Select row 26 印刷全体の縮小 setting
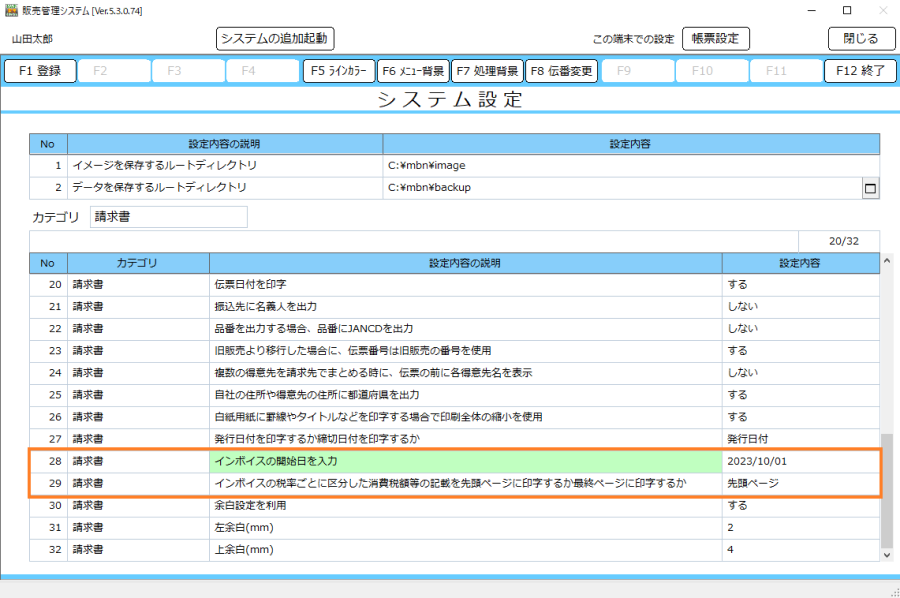The width and height of the screenshot is (900, 598). pyautogui.click(x=455, y=417)
